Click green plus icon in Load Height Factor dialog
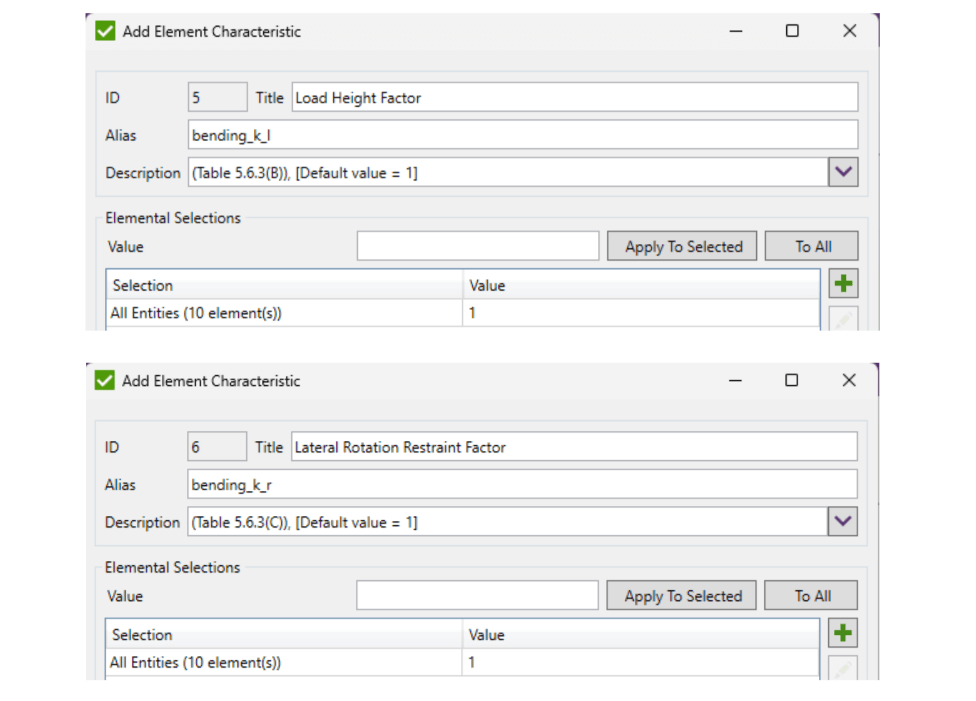976x701 pixels. (x=843, y=284)
